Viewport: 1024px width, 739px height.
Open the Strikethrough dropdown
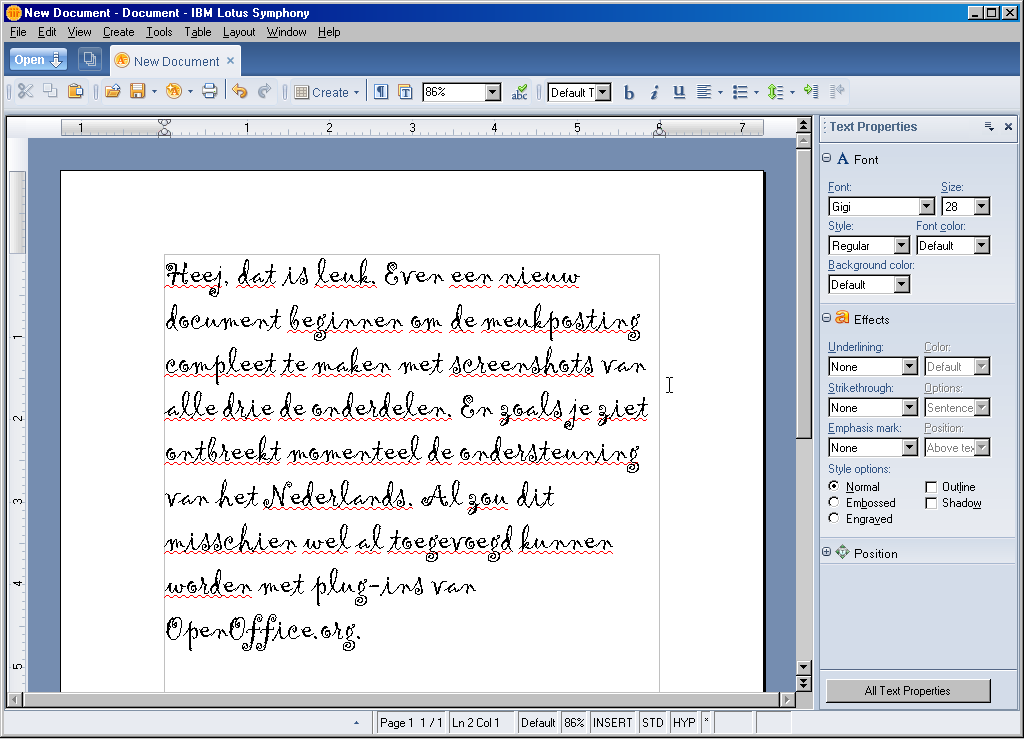[x=910, y=407]
